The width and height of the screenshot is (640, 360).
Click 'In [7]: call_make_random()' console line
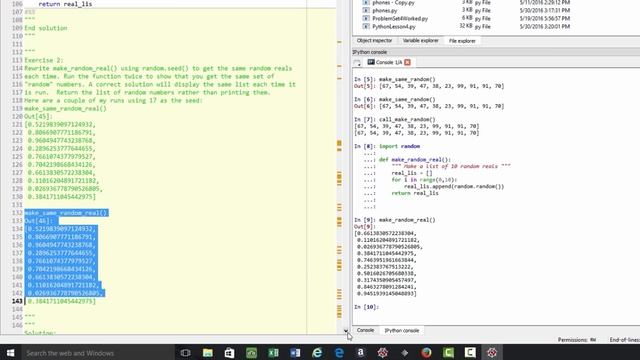395,120
